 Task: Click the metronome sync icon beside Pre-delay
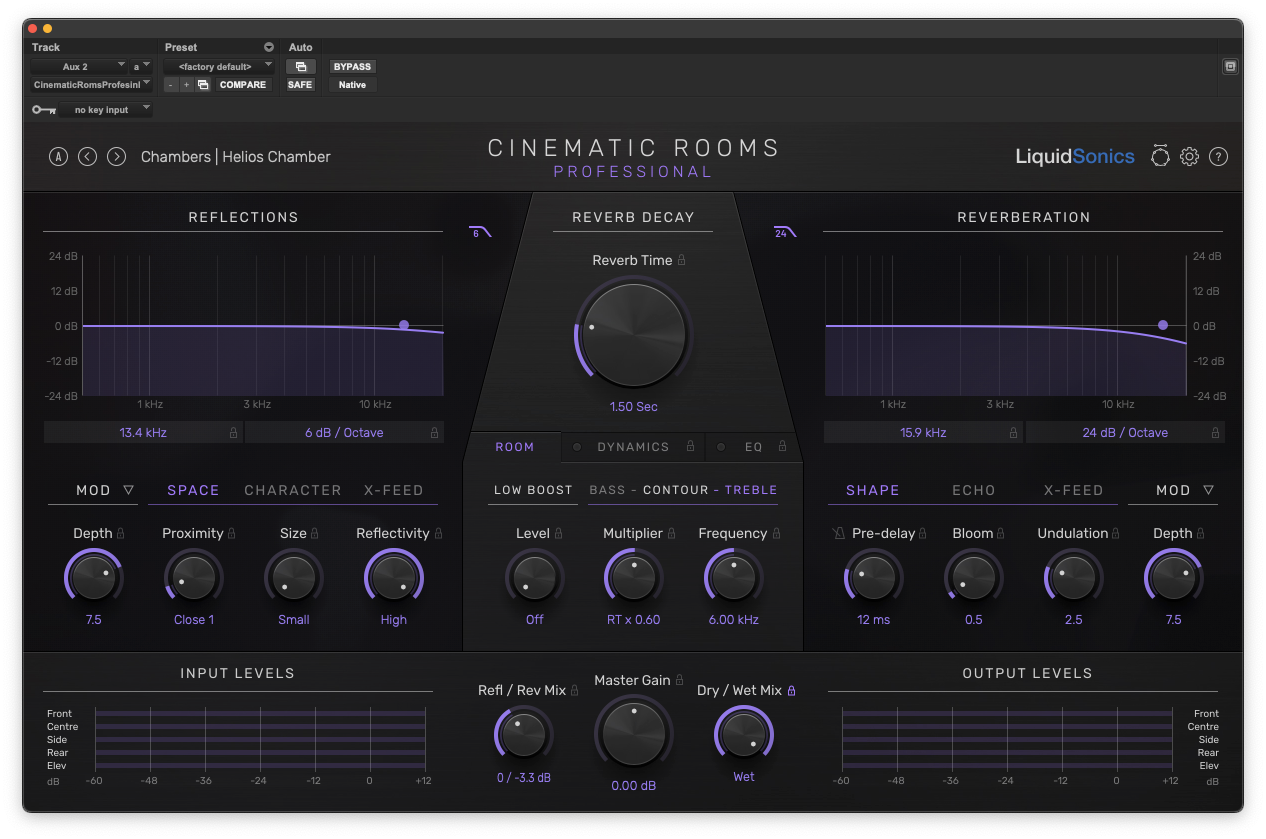point(838,534)
